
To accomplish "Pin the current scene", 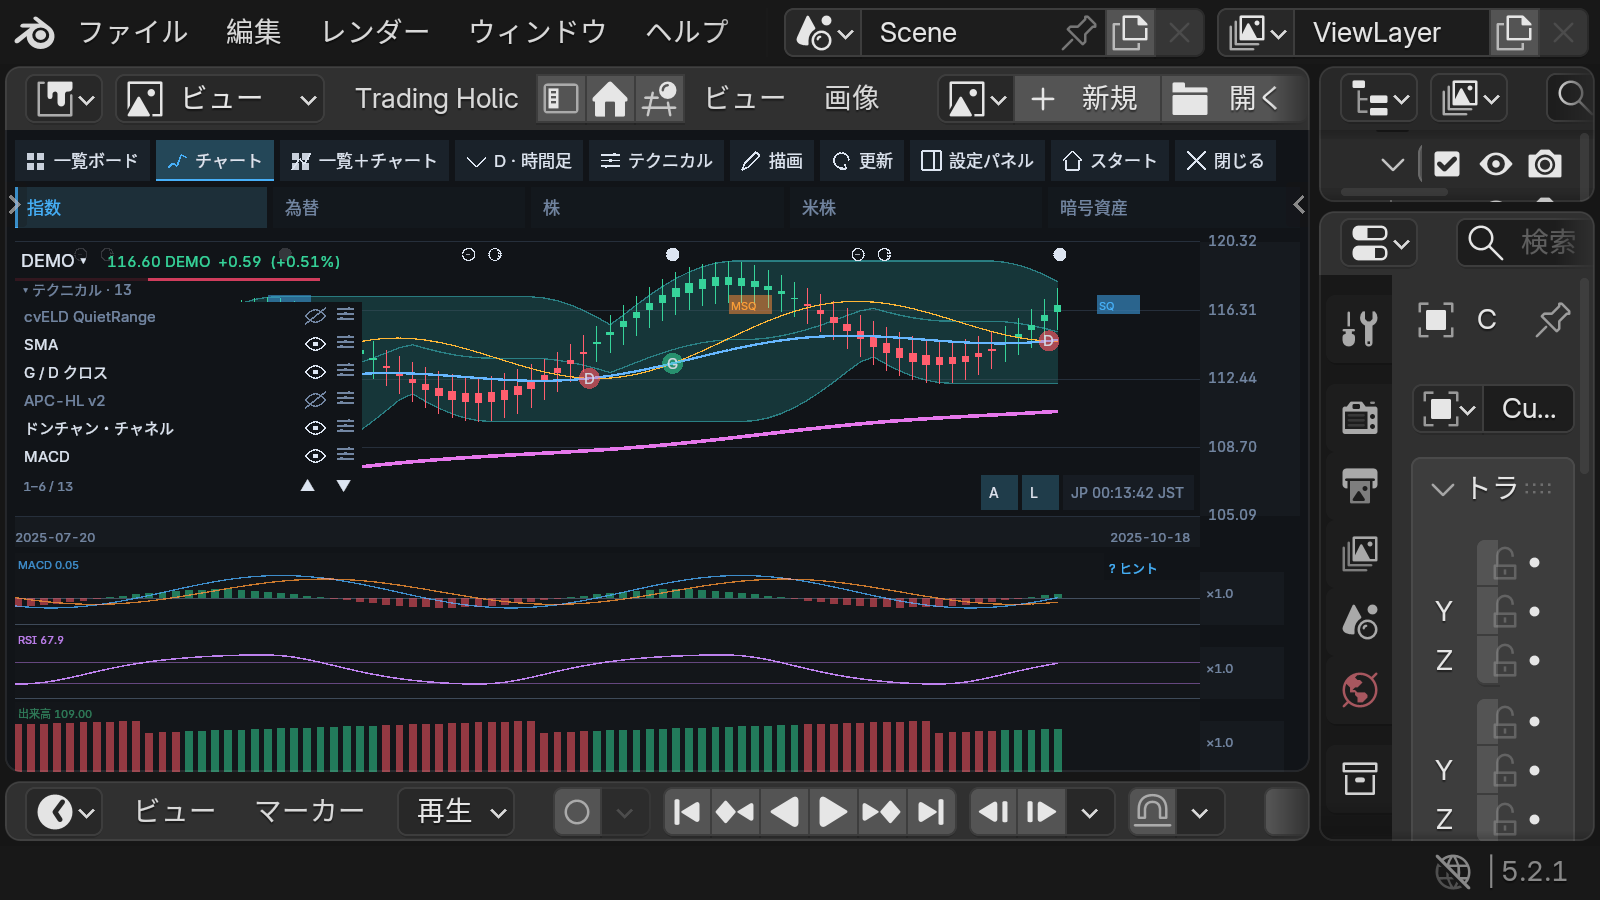I will coord(1078,33).
